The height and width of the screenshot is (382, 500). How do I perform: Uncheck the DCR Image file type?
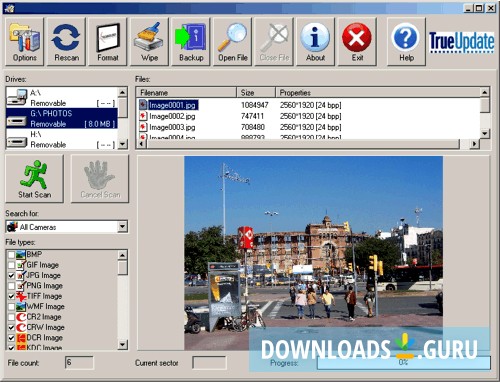(x=11, y=338)
